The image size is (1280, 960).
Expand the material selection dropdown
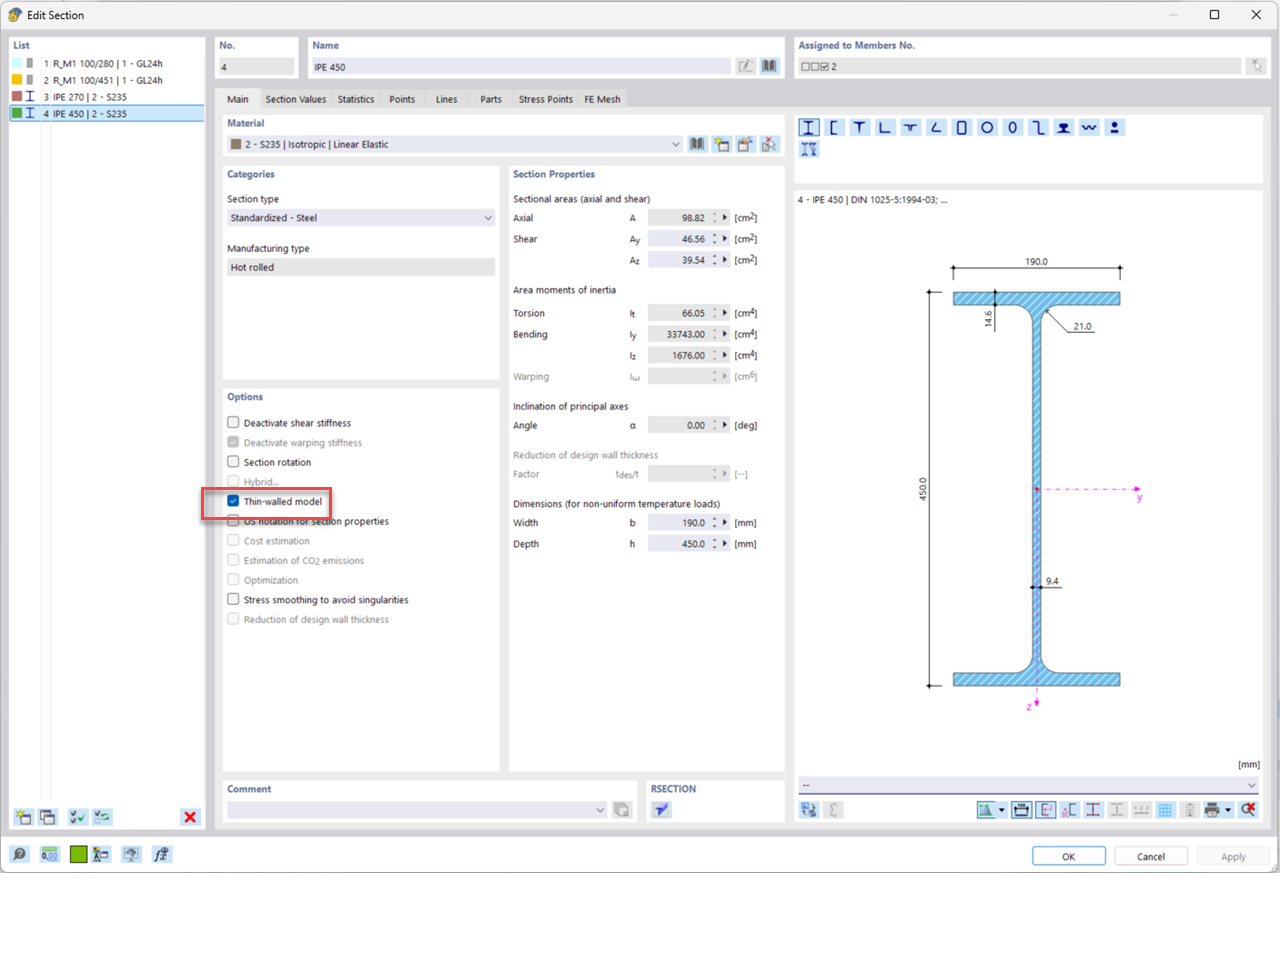[x=676, y=144]
